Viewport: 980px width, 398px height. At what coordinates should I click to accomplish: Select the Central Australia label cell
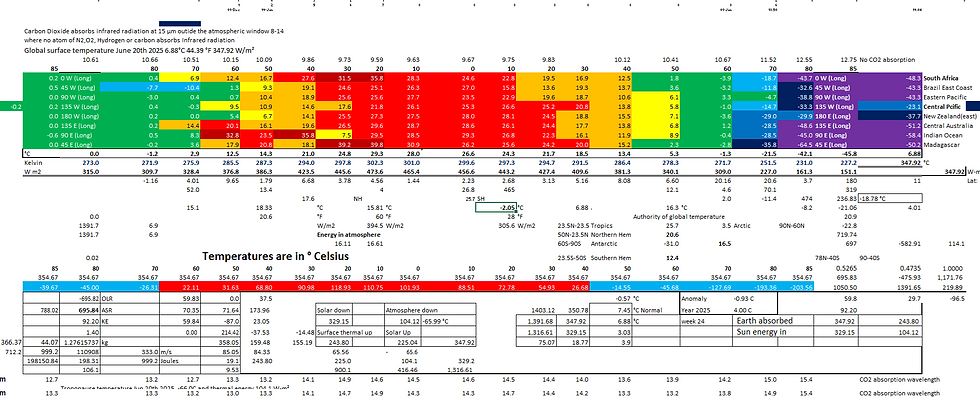point(947,126)
